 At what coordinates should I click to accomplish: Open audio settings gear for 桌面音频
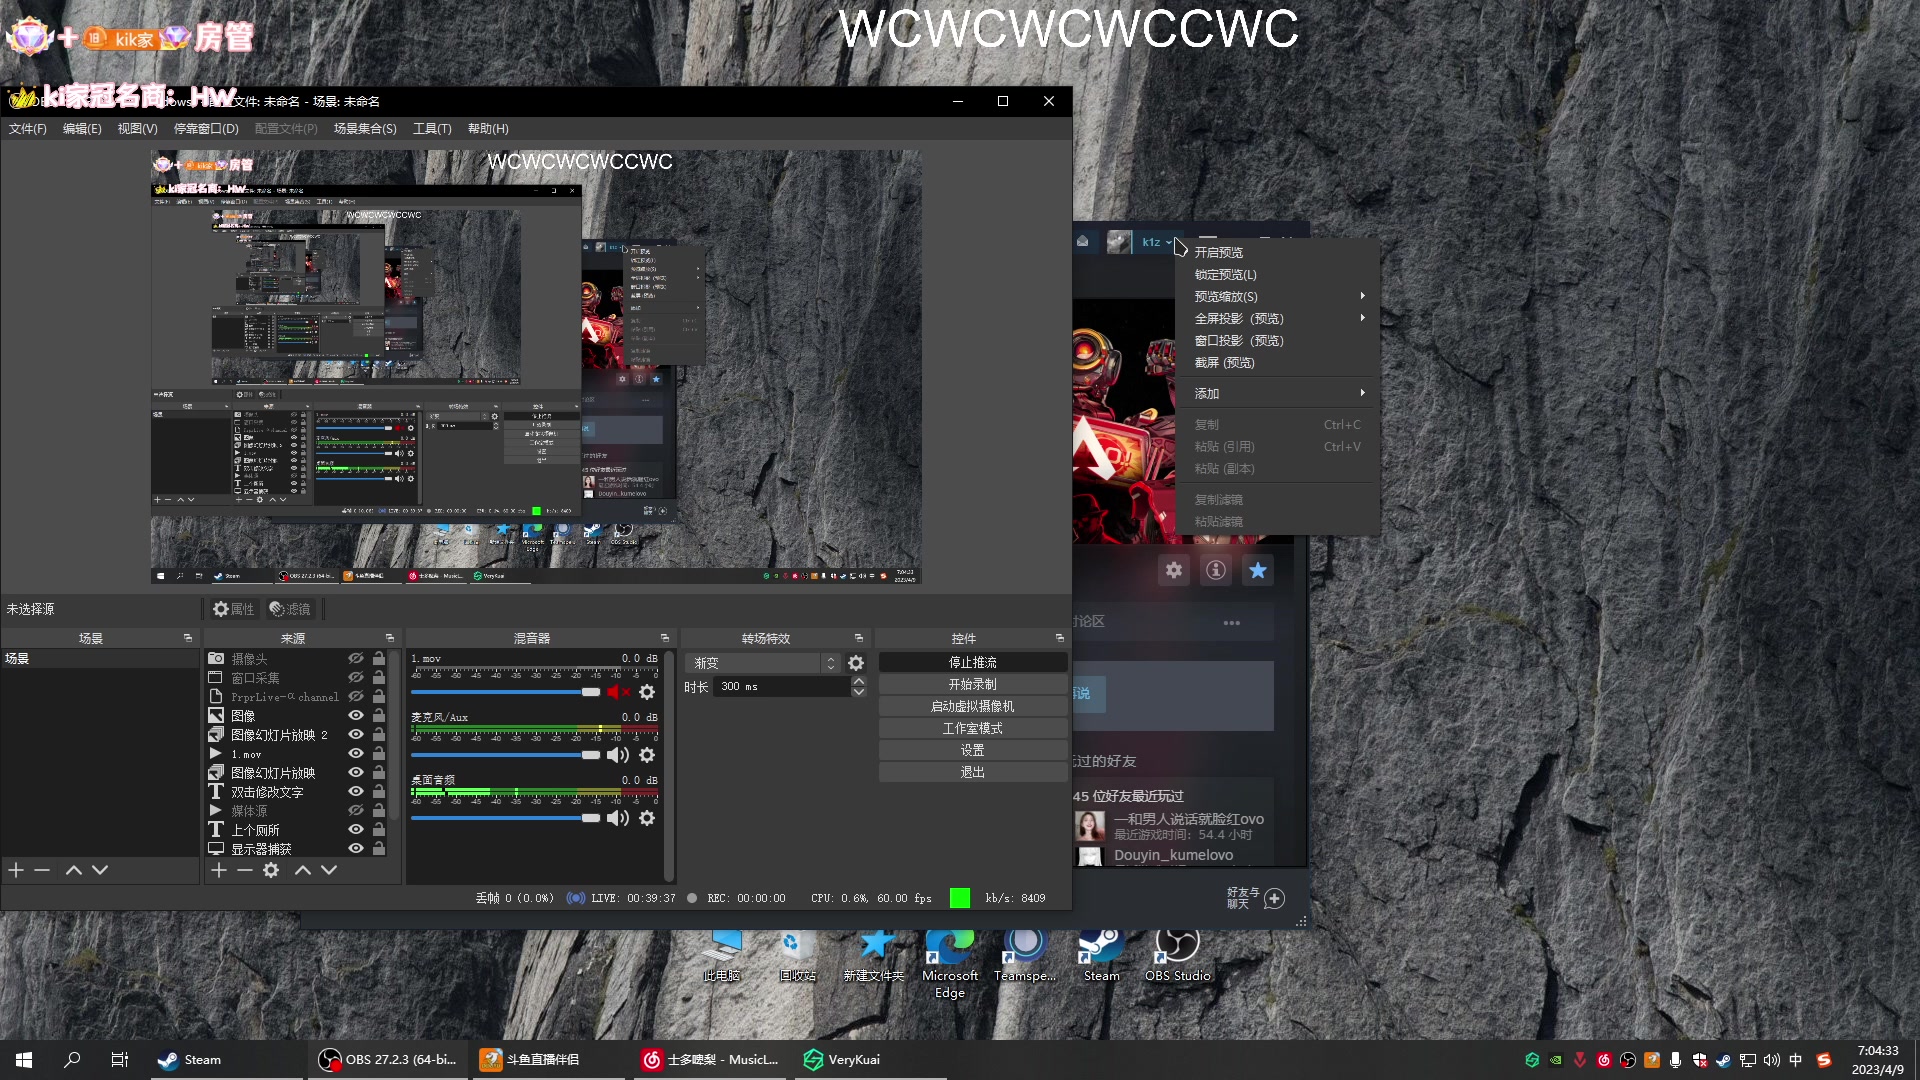point(647,818)
